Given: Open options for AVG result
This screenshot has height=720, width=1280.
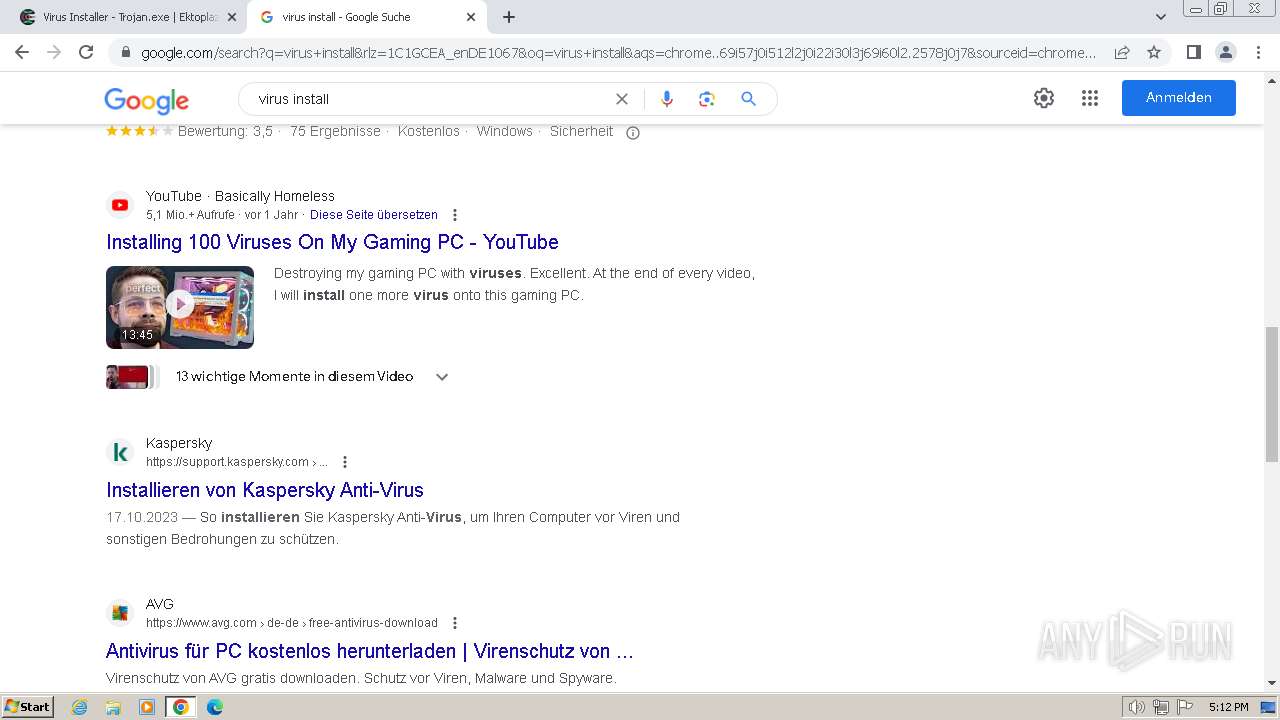Looking at the screenshot, I should tap(455, 623).
